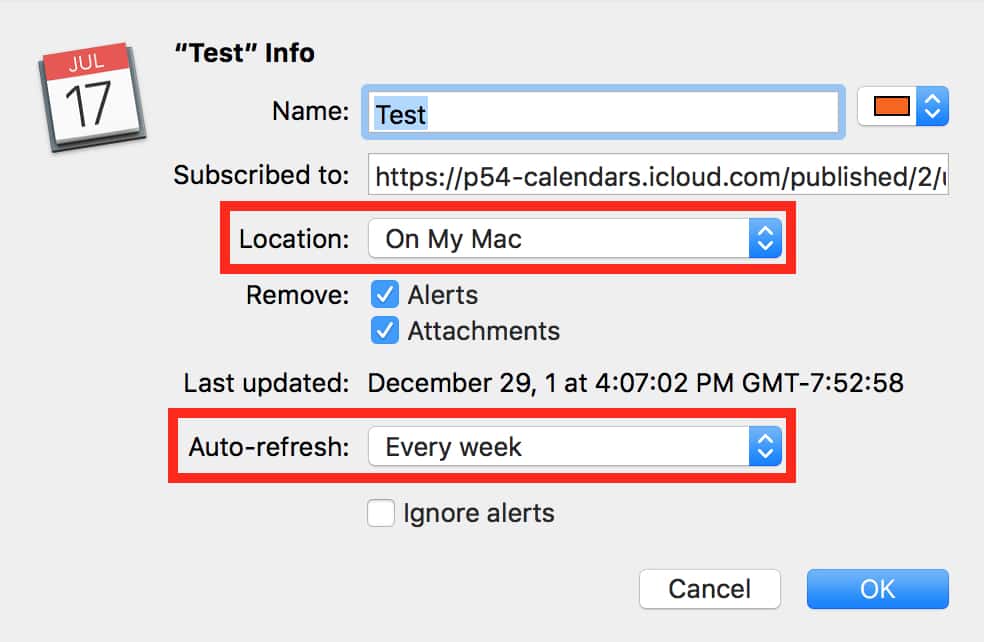Open the calendar color picker arrows
Viewport: 984px width, 642px height.
[x=932, y=108]
